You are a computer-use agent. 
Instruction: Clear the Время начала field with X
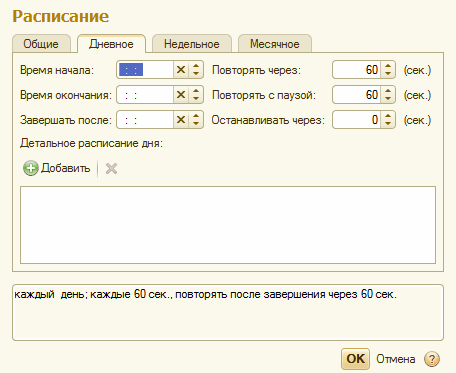[x=181, y=70]
